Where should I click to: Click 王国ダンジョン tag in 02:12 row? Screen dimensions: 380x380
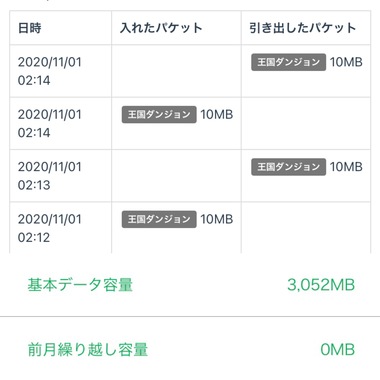pyautogui.click(x=159, y=219)
